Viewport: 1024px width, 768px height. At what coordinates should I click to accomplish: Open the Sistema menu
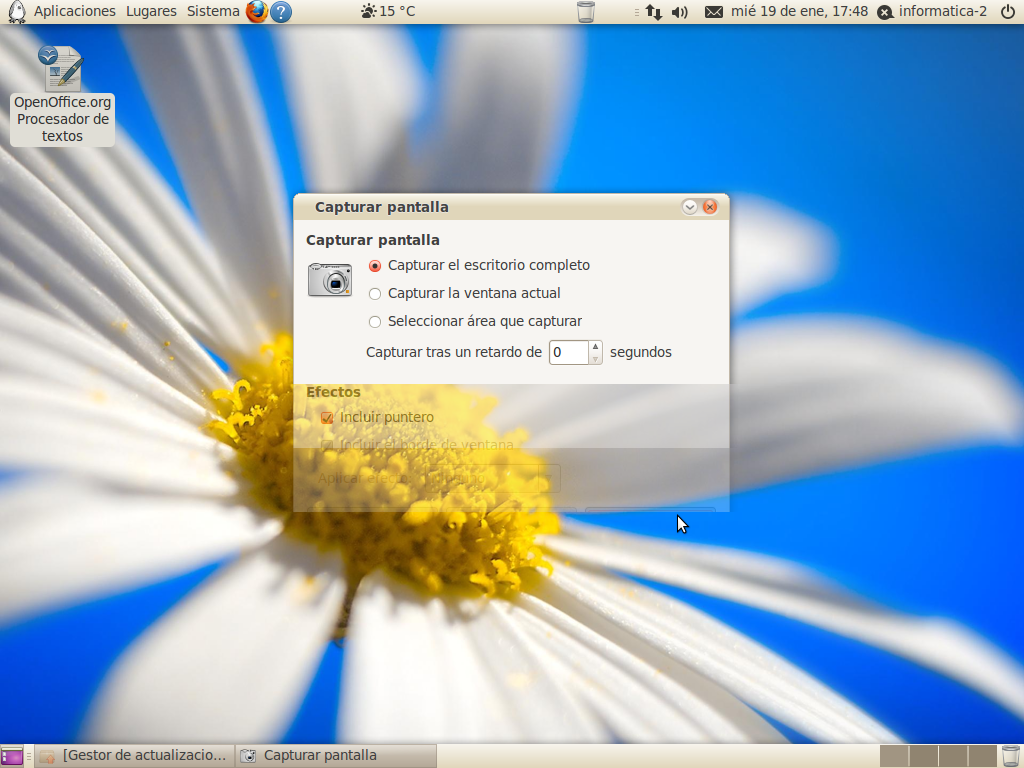pos(213,12)
